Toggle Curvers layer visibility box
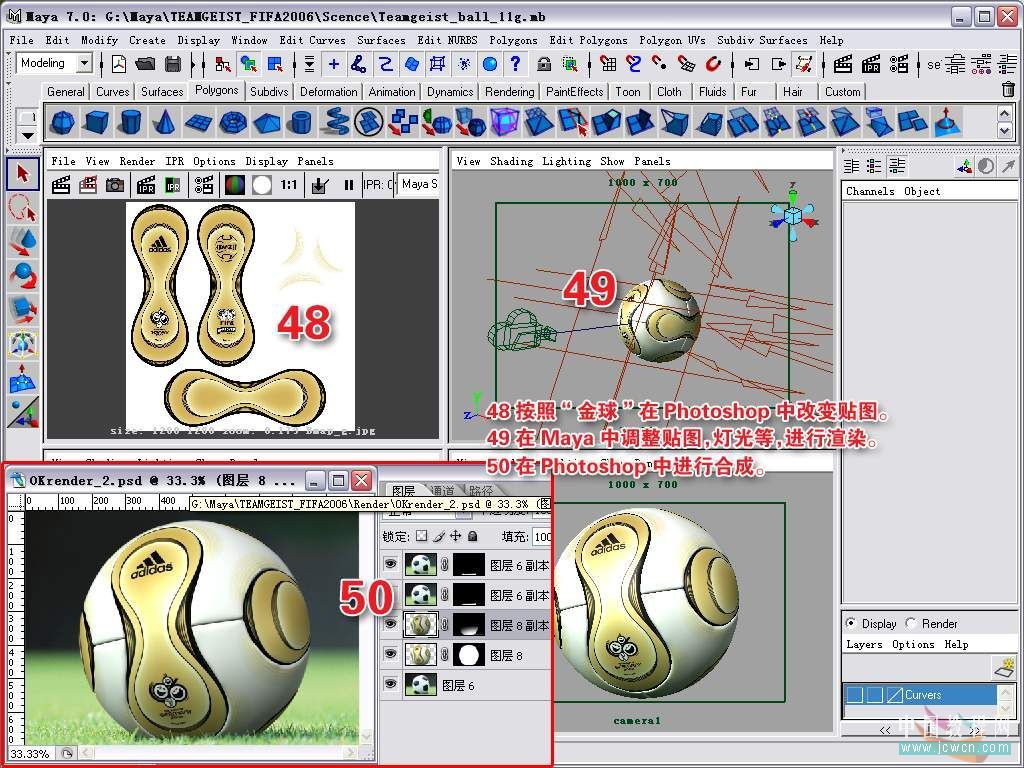Screen dimensions: 1024x768 pos(854,695)
